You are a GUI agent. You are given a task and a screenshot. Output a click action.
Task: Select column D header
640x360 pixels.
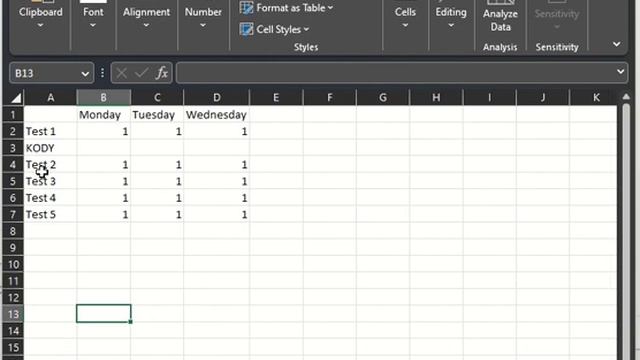coord(217,98)
